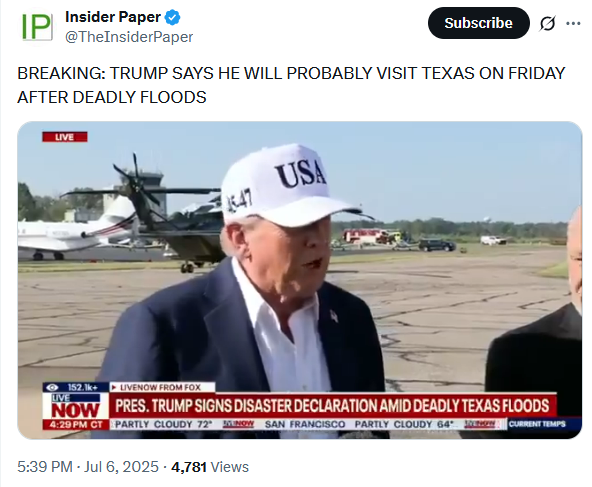Click the red LIVE badge on video
The image size is (592, 487).
coord(65,137)
